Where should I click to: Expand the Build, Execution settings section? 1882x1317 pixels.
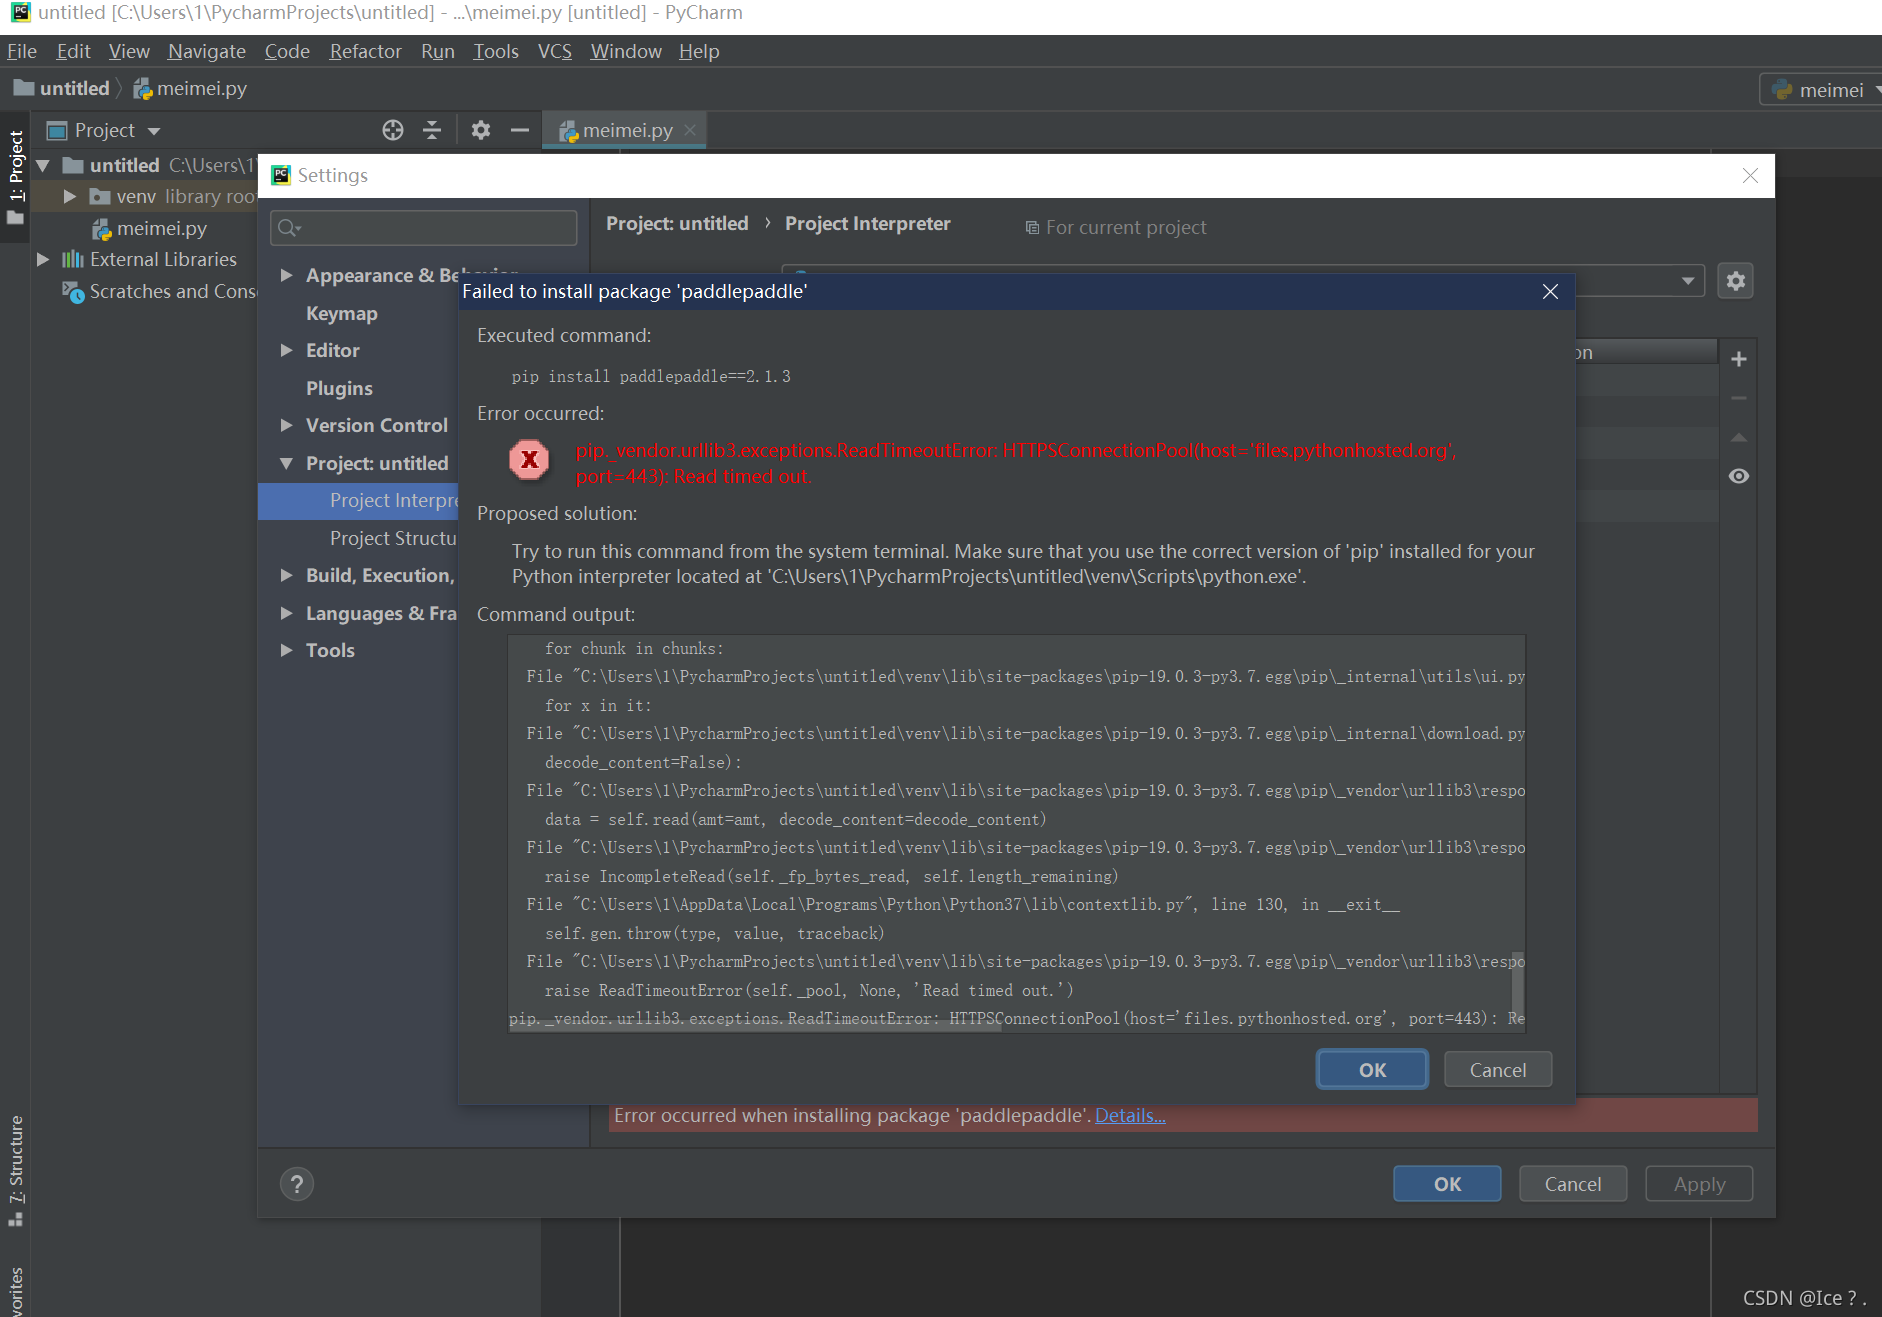click(x=287, y=575)
